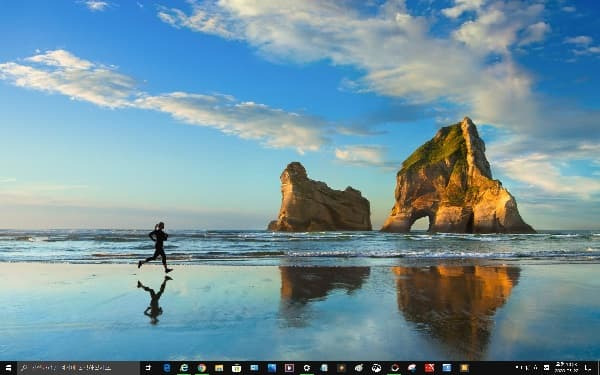Screen dimensions: 600x375
Task: Open the Windows Start menu
Action: point(8,368)
